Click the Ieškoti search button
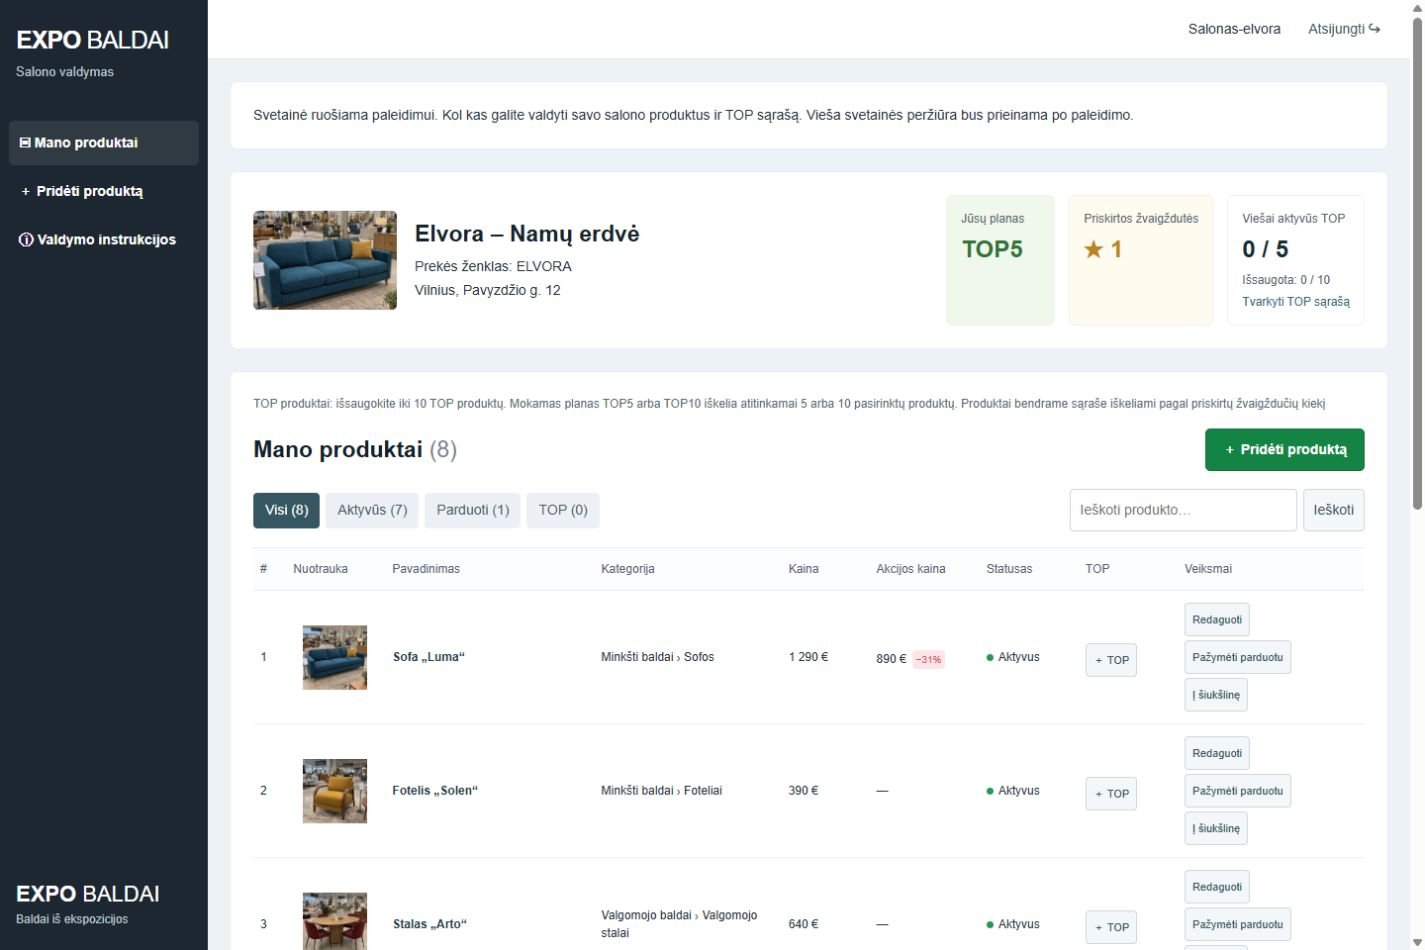 pyautogui.click(x=1333, y=510)
